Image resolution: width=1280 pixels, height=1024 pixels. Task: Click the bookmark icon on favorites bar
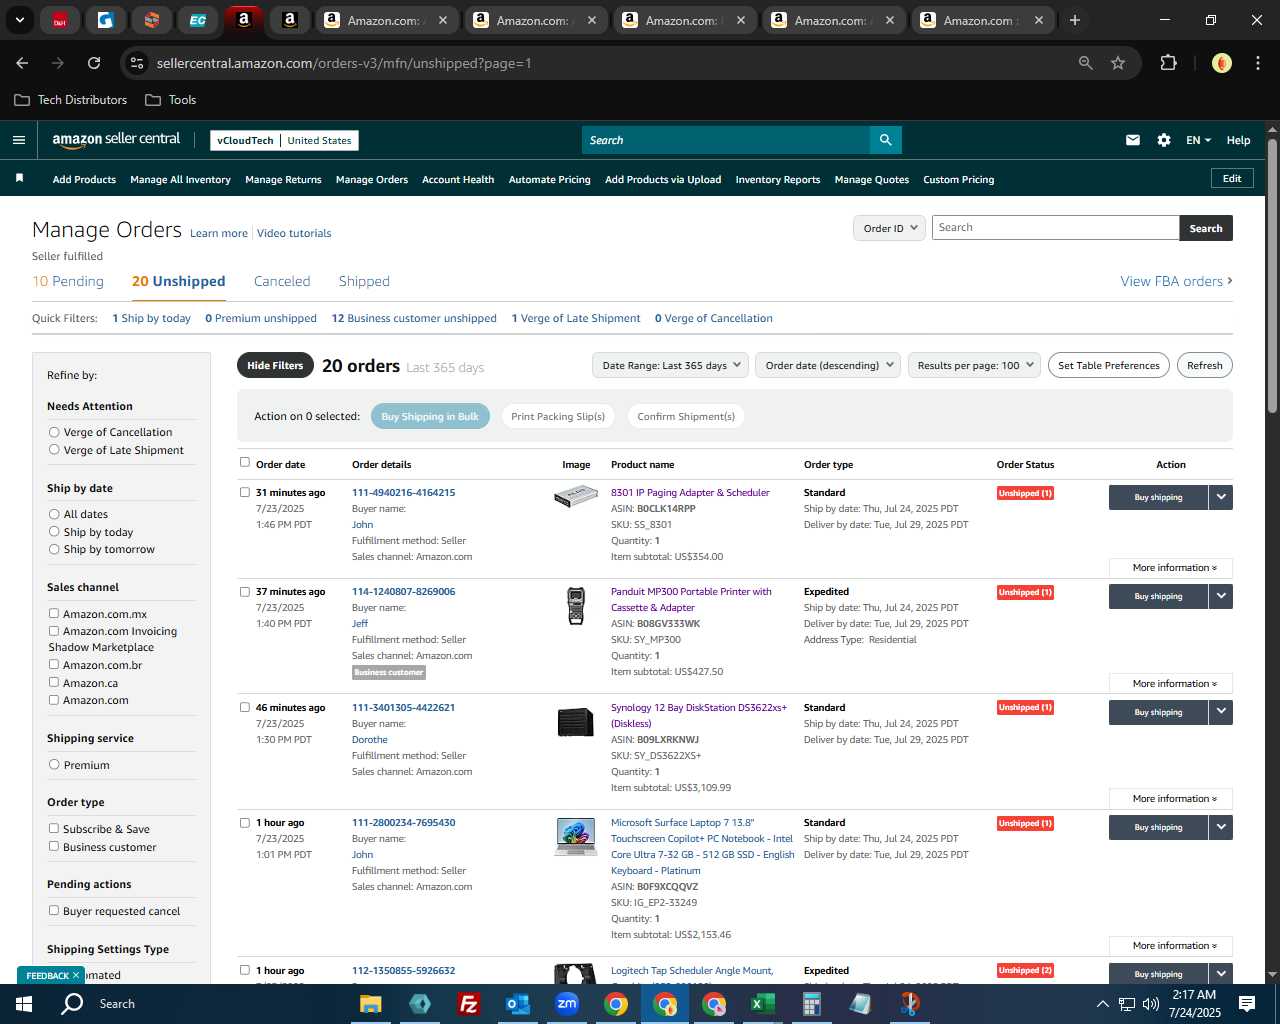coord(19,178)
